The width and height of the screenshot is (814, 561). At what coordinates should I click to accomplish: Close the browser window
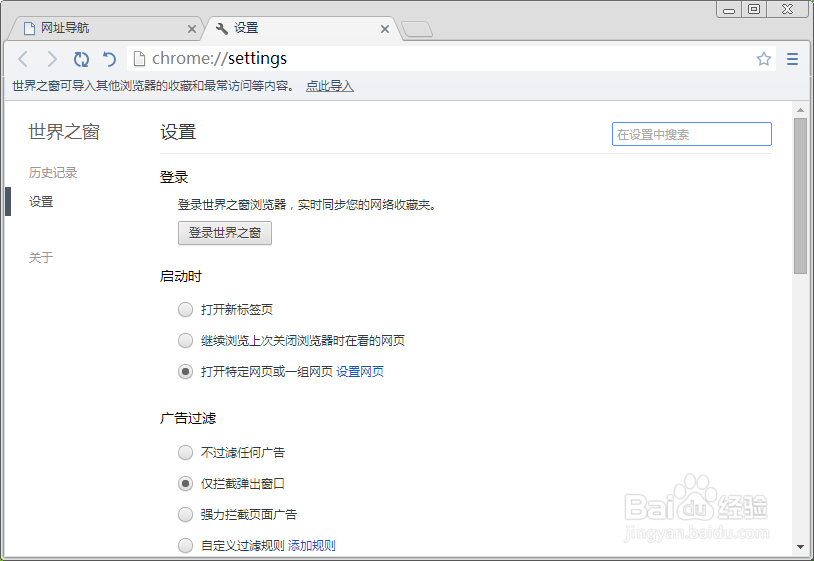[788, 9]
